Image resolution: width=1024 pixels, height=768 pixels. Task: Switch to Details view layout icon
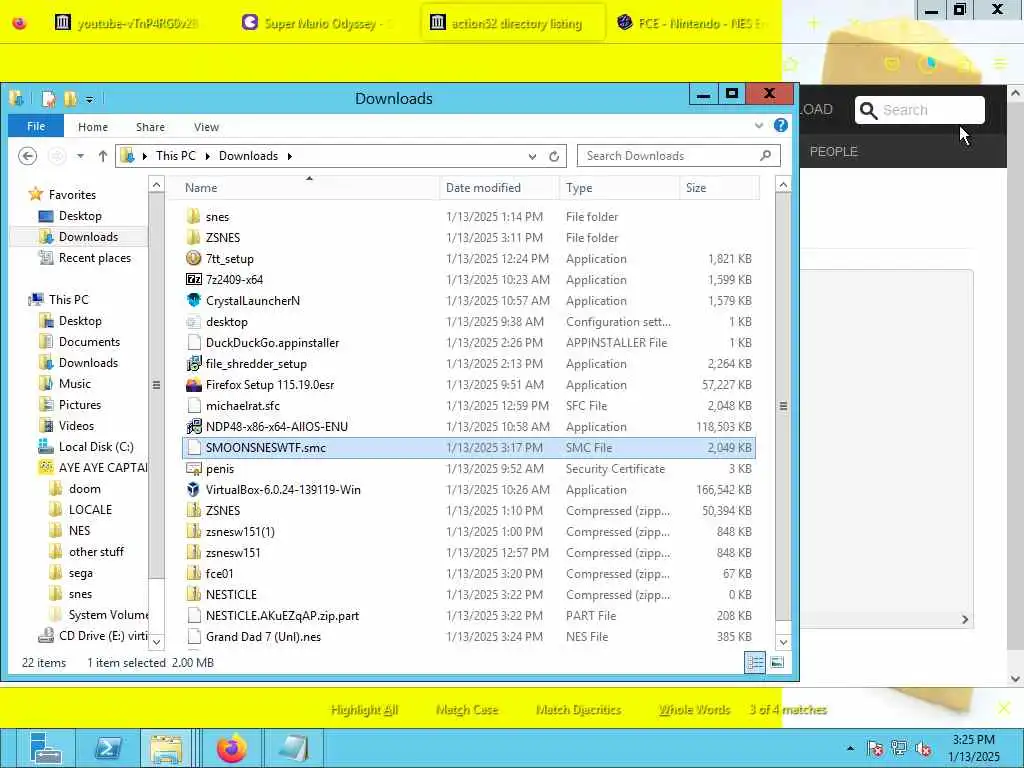click(x=755, y=662)
